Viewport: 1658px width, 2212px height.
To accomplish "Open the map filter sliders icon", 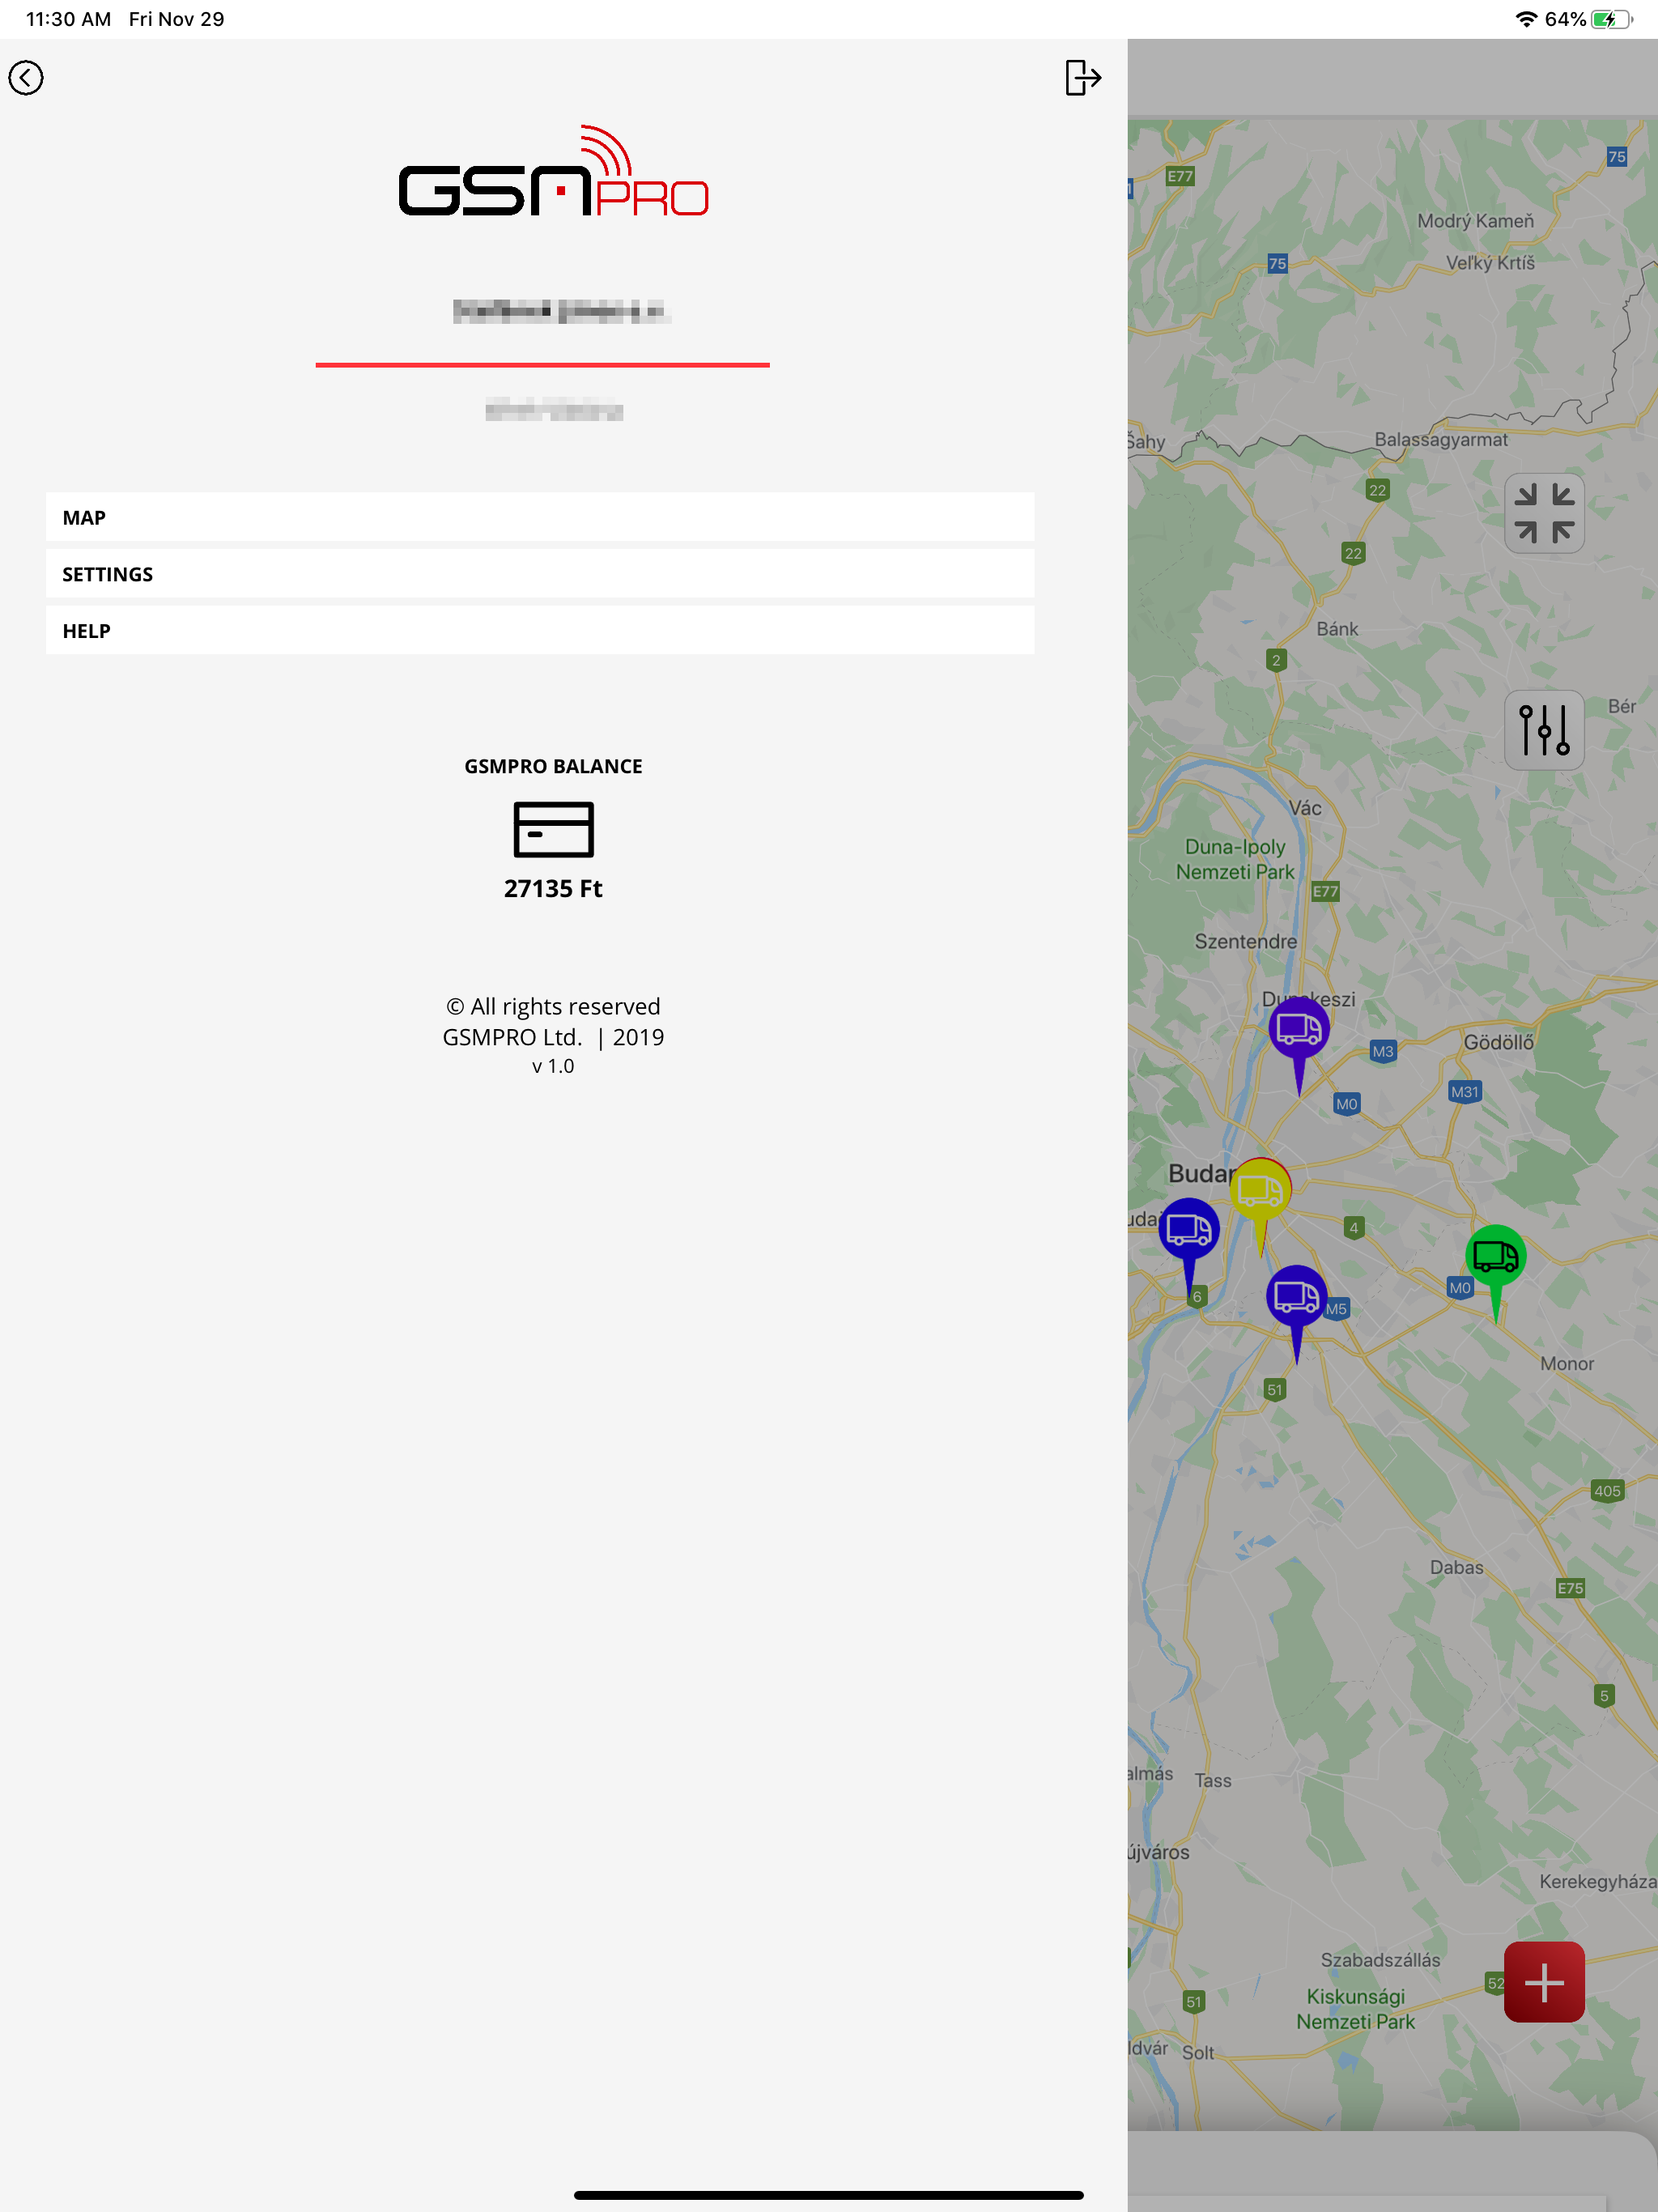I will (x=1544, y=730).
